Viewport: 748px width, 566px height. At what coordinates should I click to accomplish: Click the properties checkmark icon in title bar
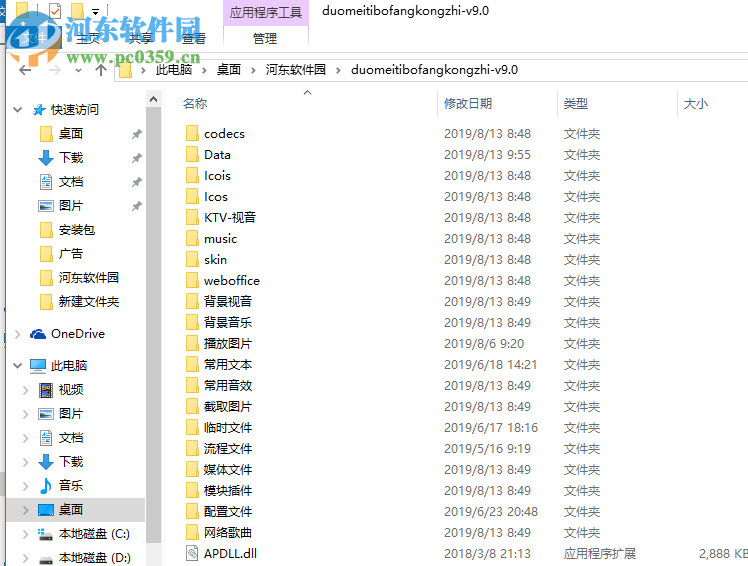(x=55, y=10)
